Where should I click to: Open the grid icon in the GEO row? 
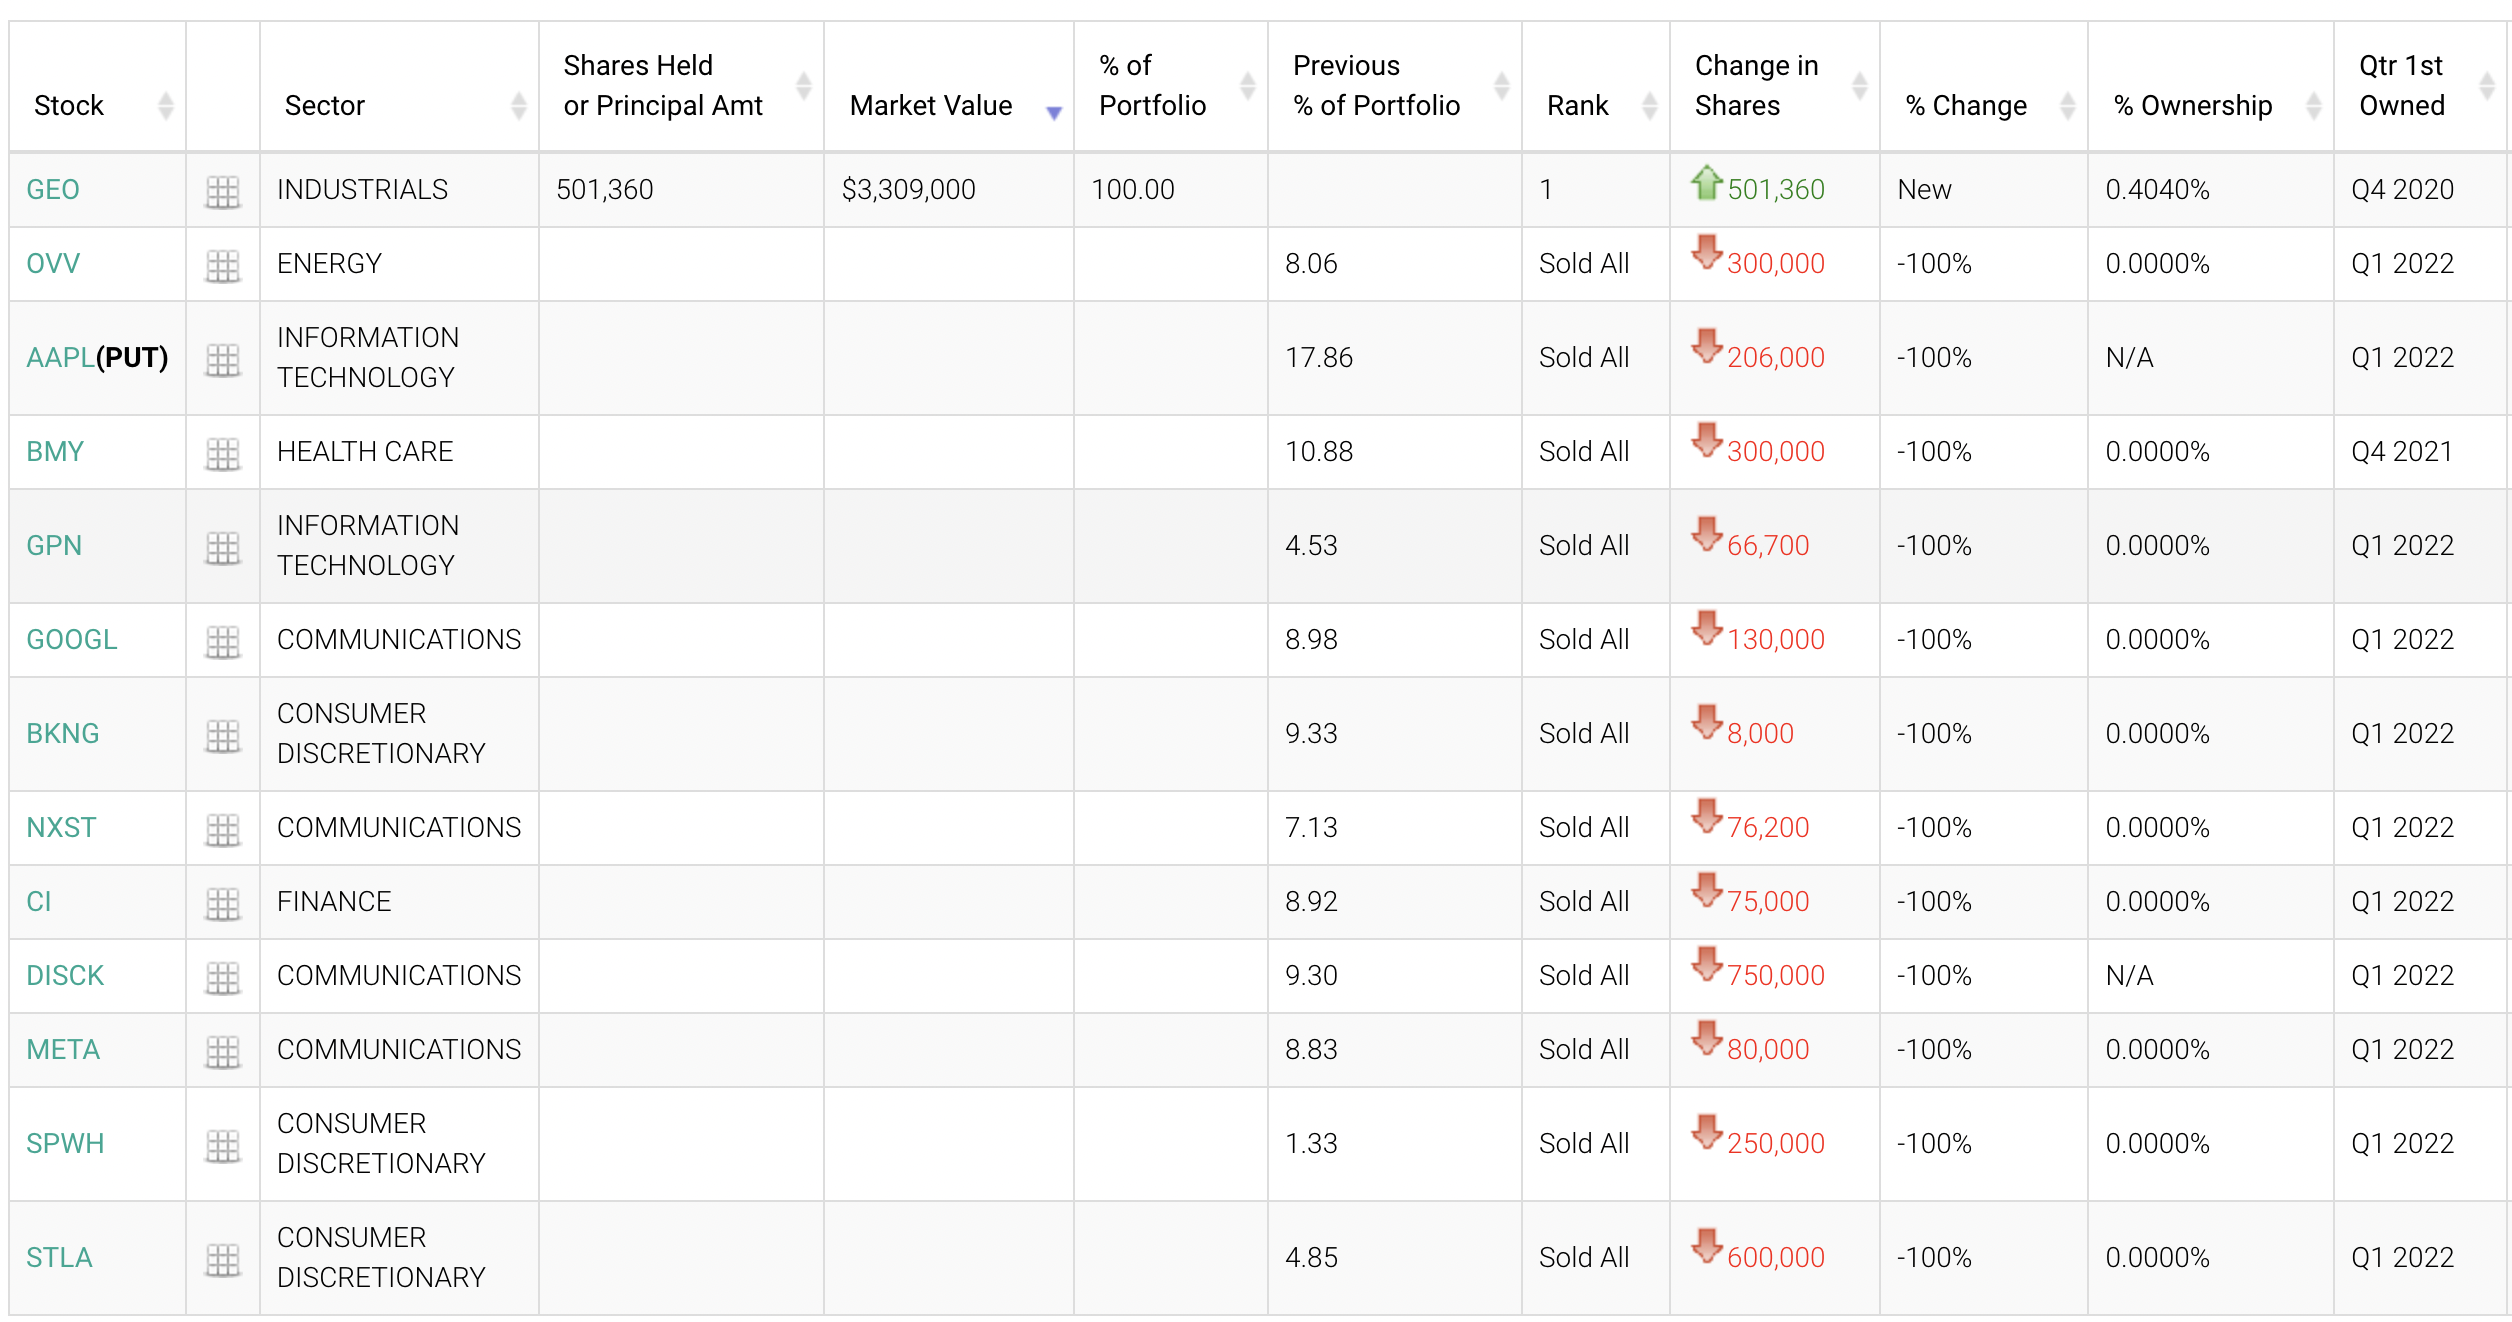pyautogui.click(x=222, y=191)
